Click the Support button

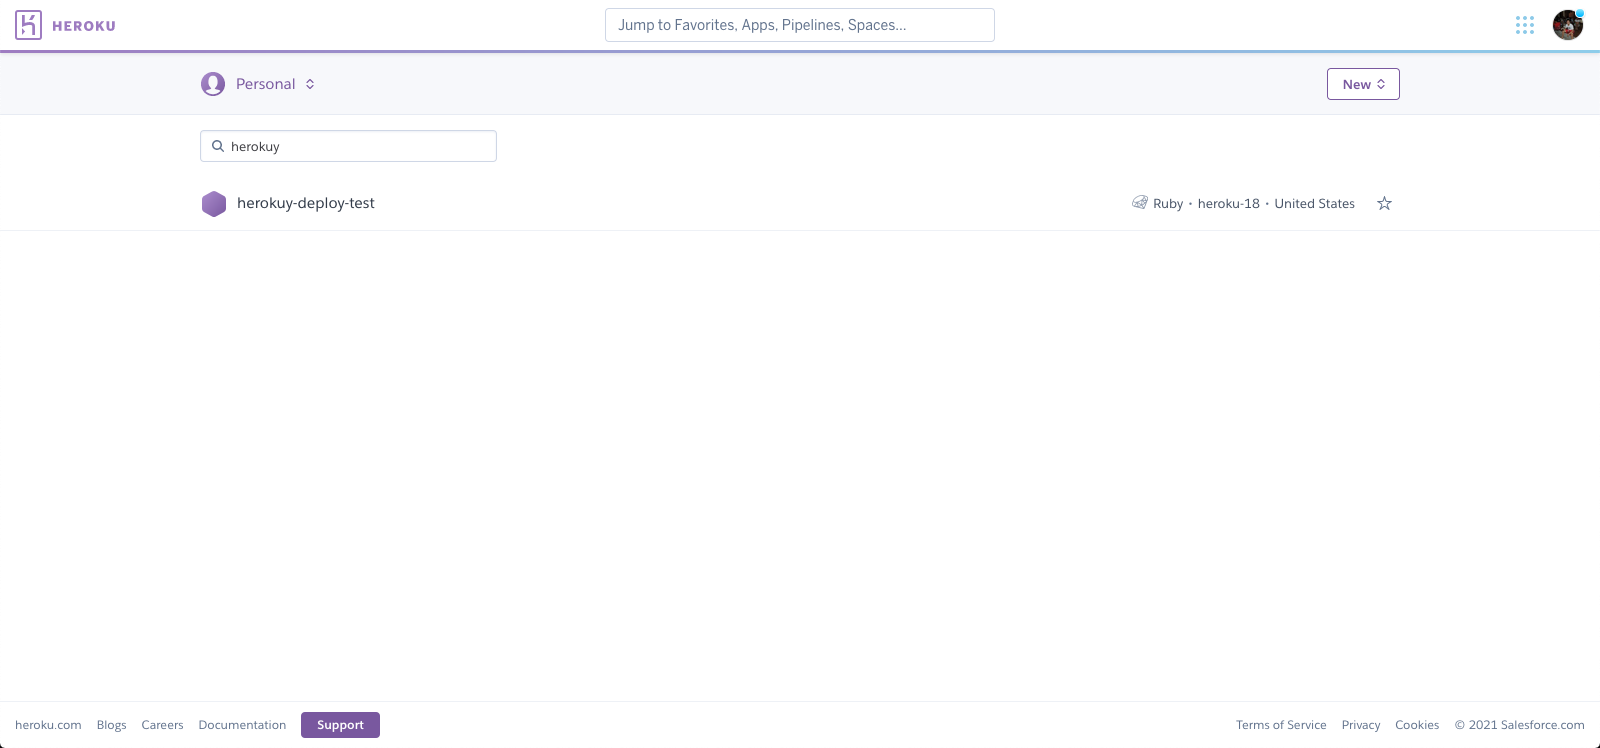coord(340,725)
